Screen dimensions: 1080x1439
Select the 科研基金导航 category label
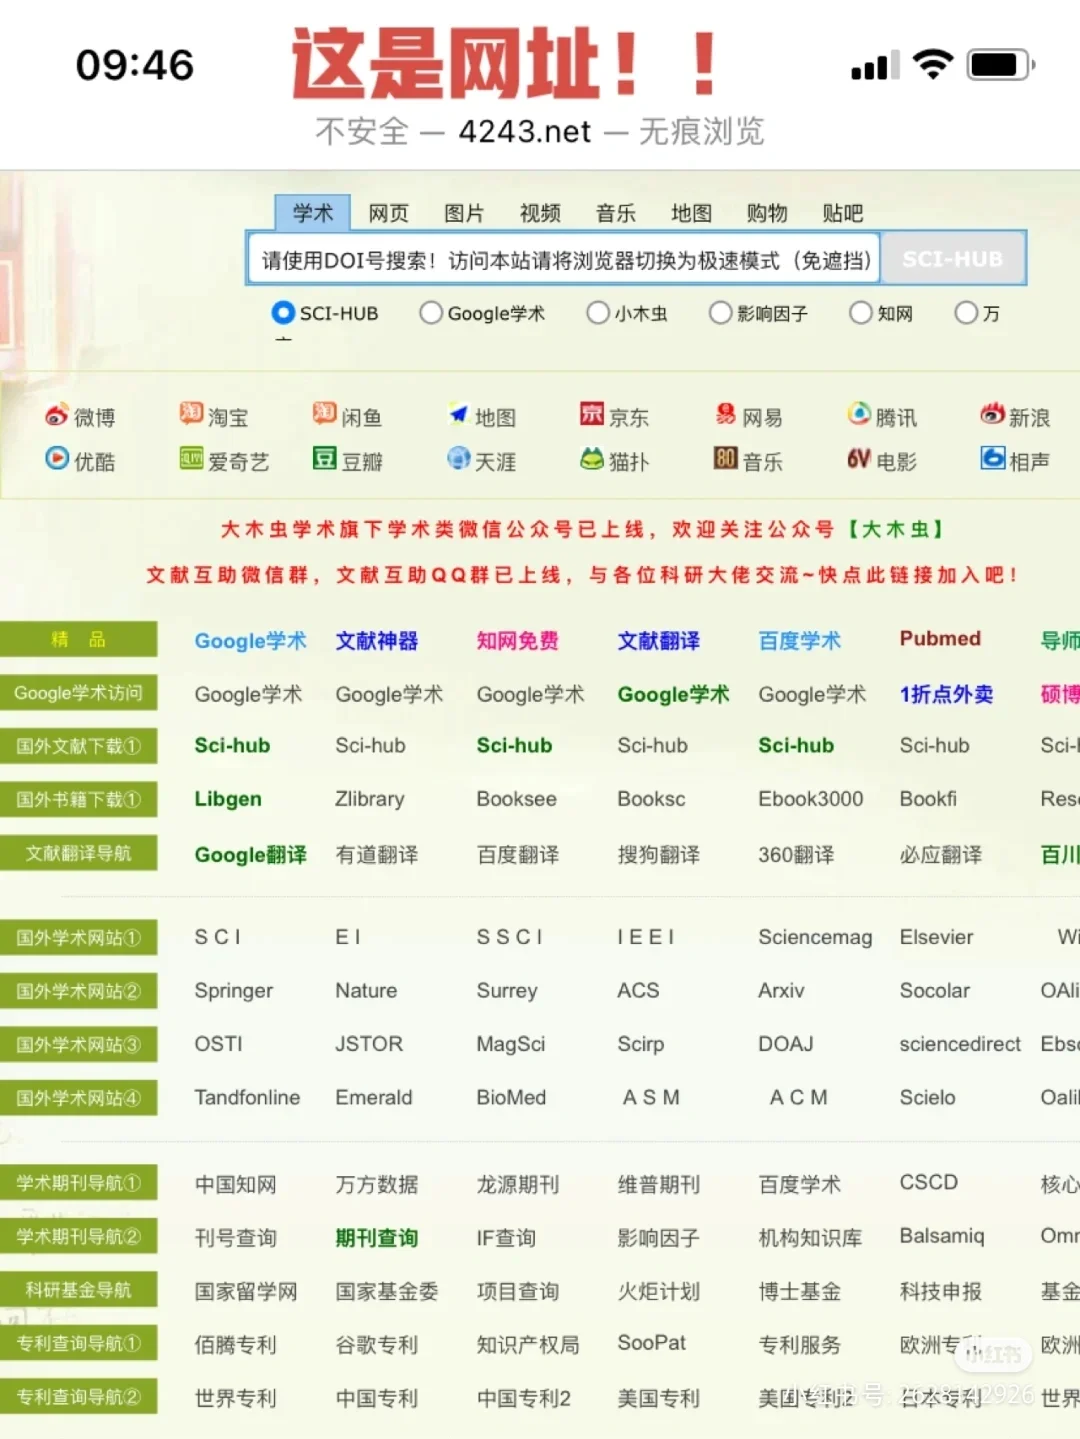click(x=78, y=1290)
